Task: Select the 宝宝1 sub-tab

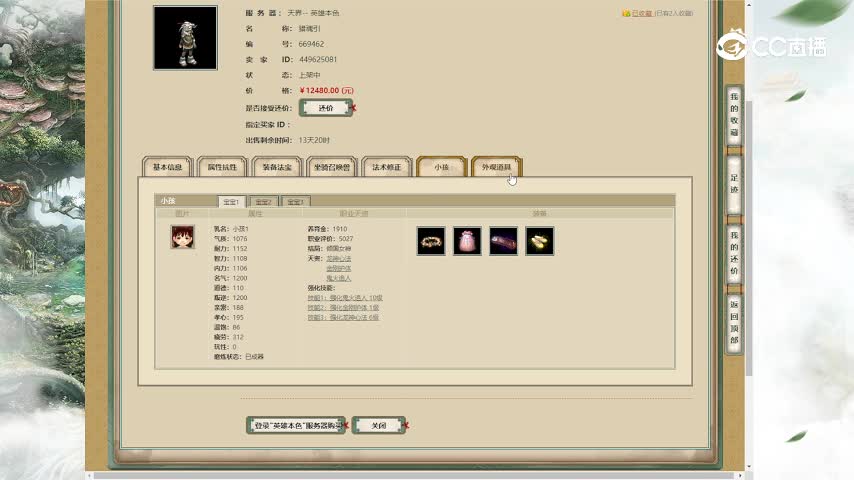Action: point(231,202)
